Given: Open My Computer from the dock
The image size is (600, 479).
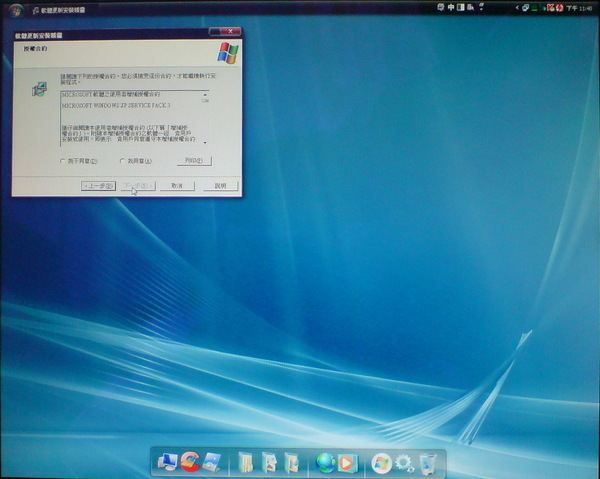Looking at the screenshot, I should 167,463.
